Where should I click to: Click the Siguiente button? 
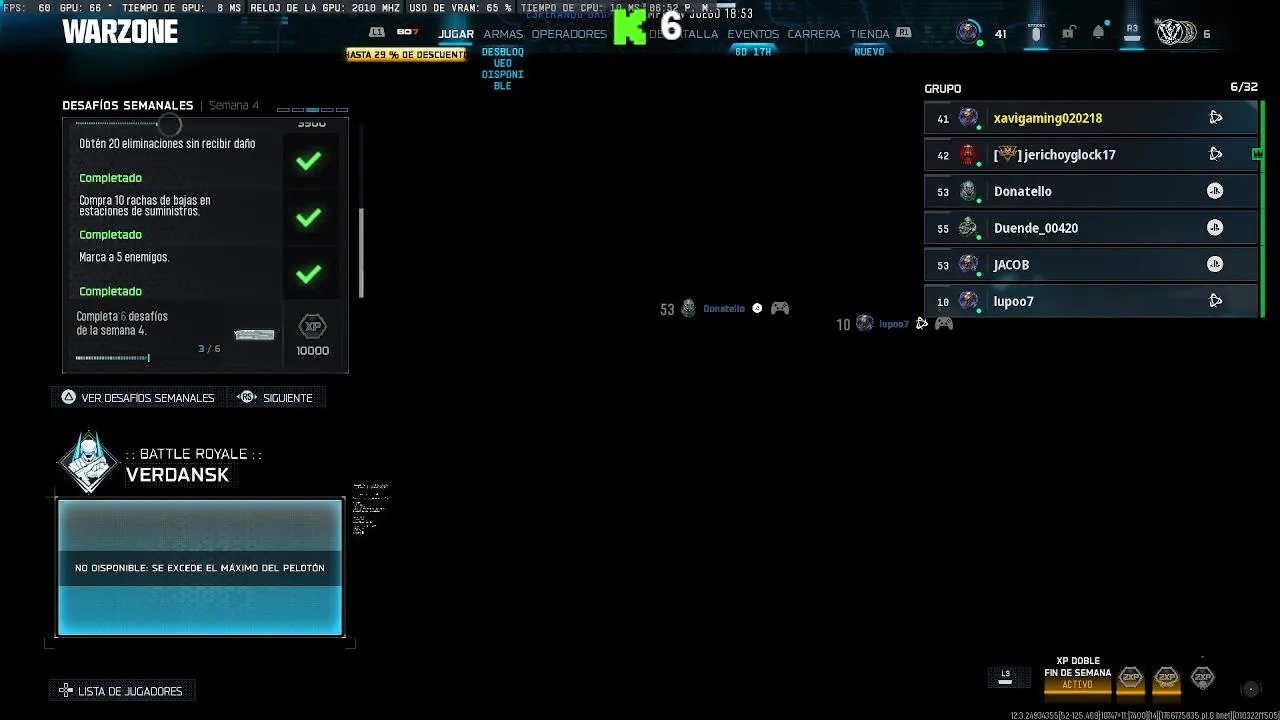point(275,397)
